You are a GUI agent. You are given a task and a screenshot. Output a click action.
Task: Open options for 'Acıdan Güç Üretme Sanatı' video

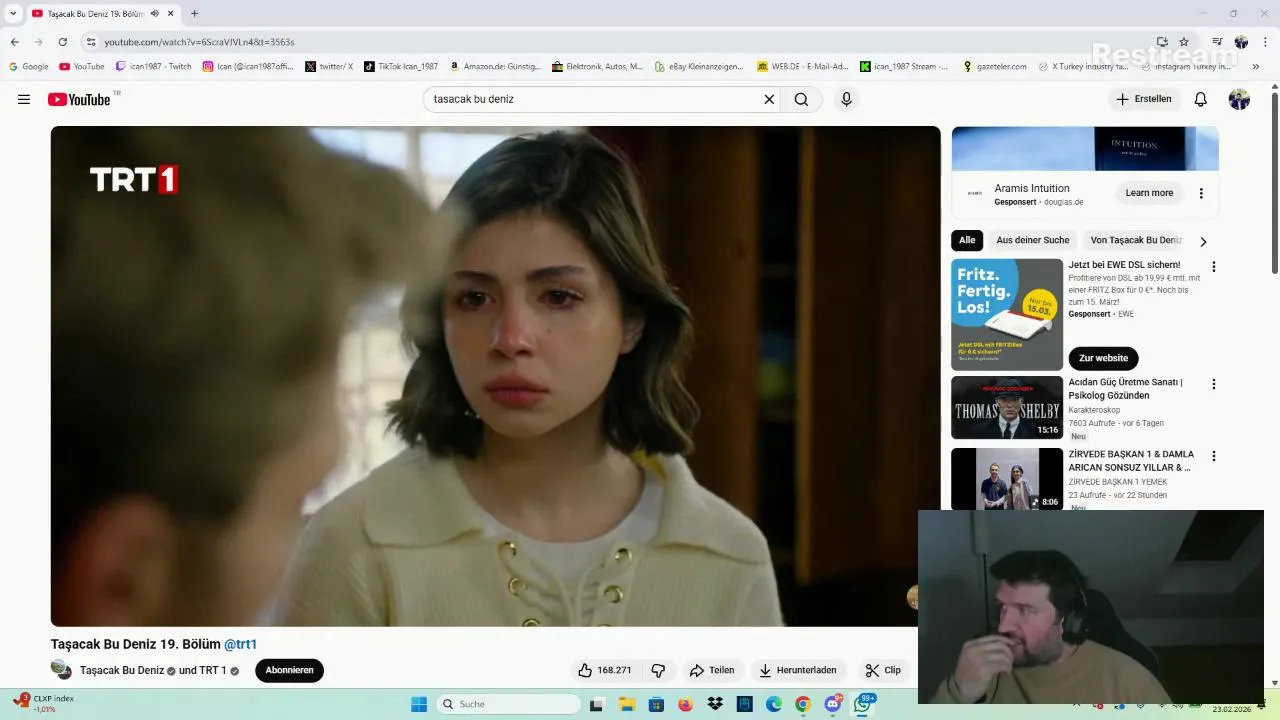[1214, 384]
